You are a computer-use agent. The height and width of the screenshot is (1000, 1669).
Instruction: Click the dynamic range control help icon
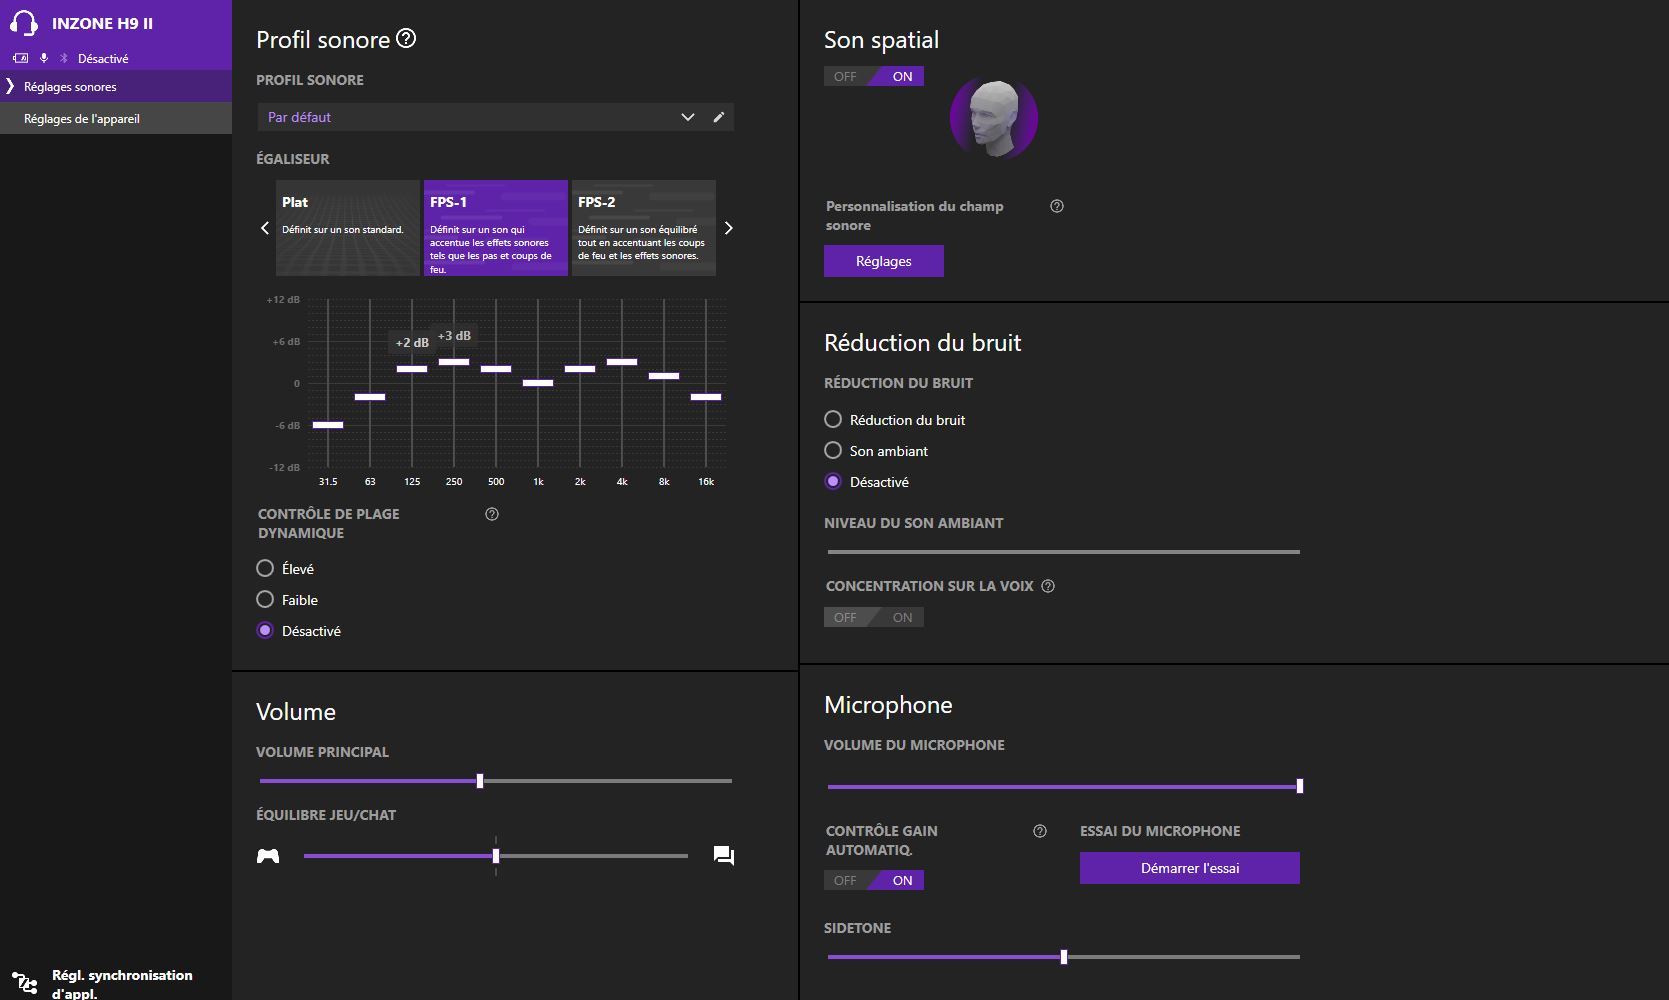(x=492, y=514)
